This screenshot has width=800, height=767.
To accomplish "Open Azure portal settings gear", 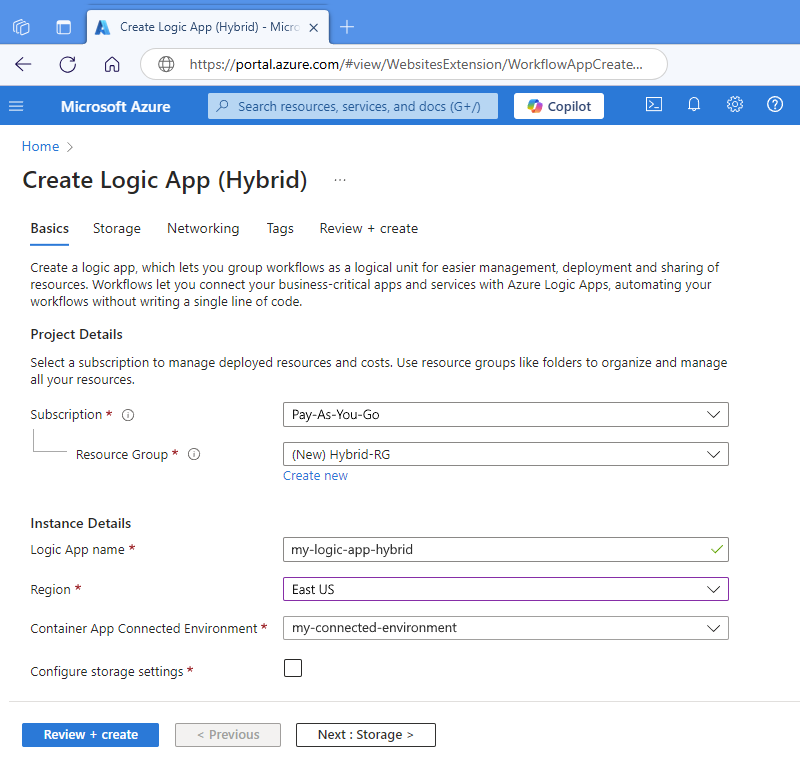I will coord(734,105).
